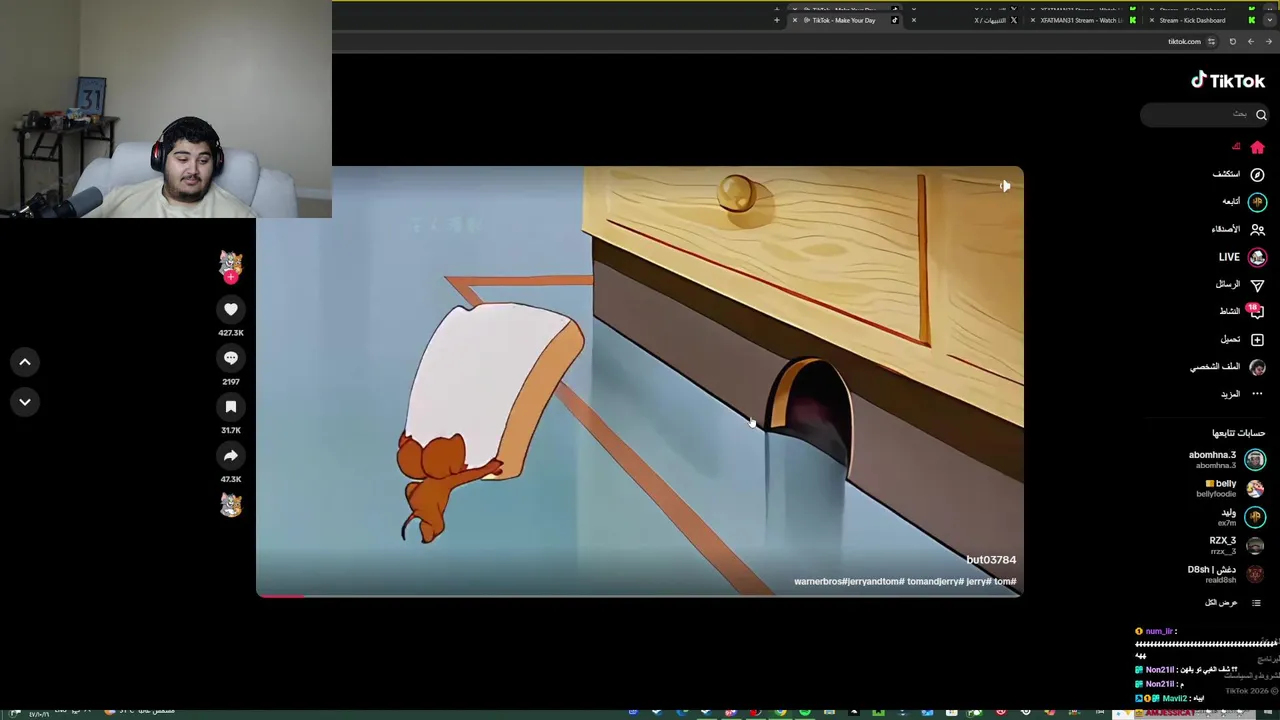The width and height of the screenshot is (1280, 720).
Task: Open comments via the speech bubble icon
Action: point(231,358)
